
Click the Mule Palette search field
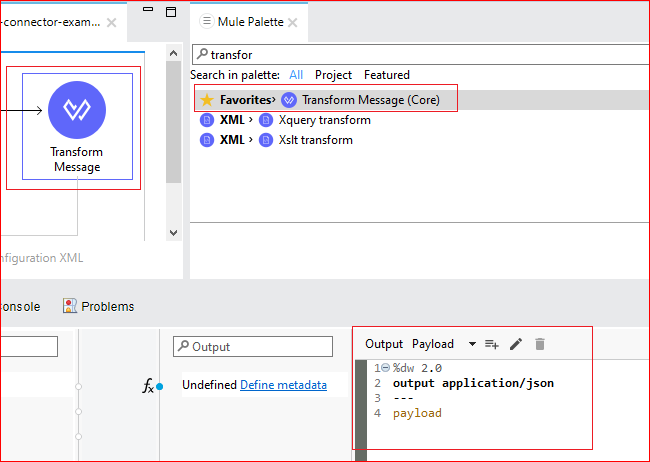[x=421, y=55]
